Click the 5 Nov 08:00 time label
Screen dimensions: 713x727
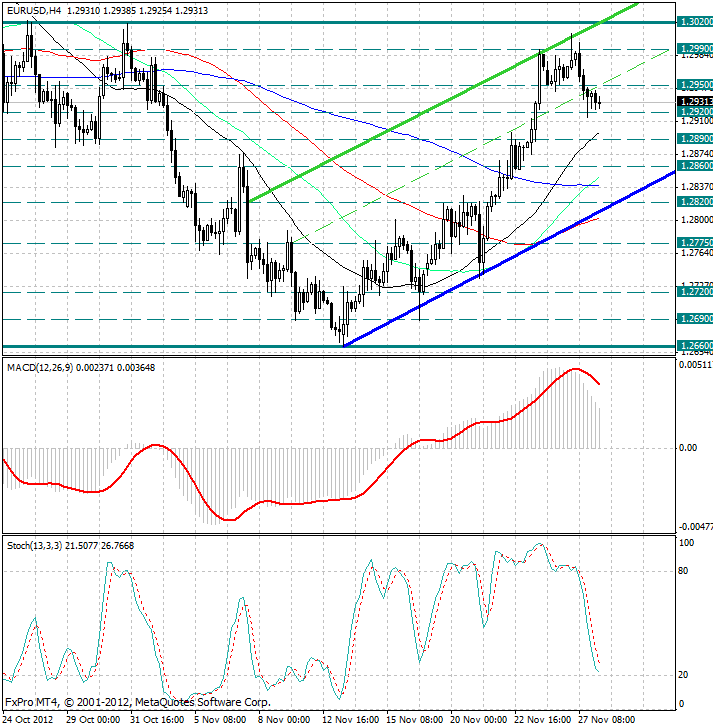(x=220, y=720)
